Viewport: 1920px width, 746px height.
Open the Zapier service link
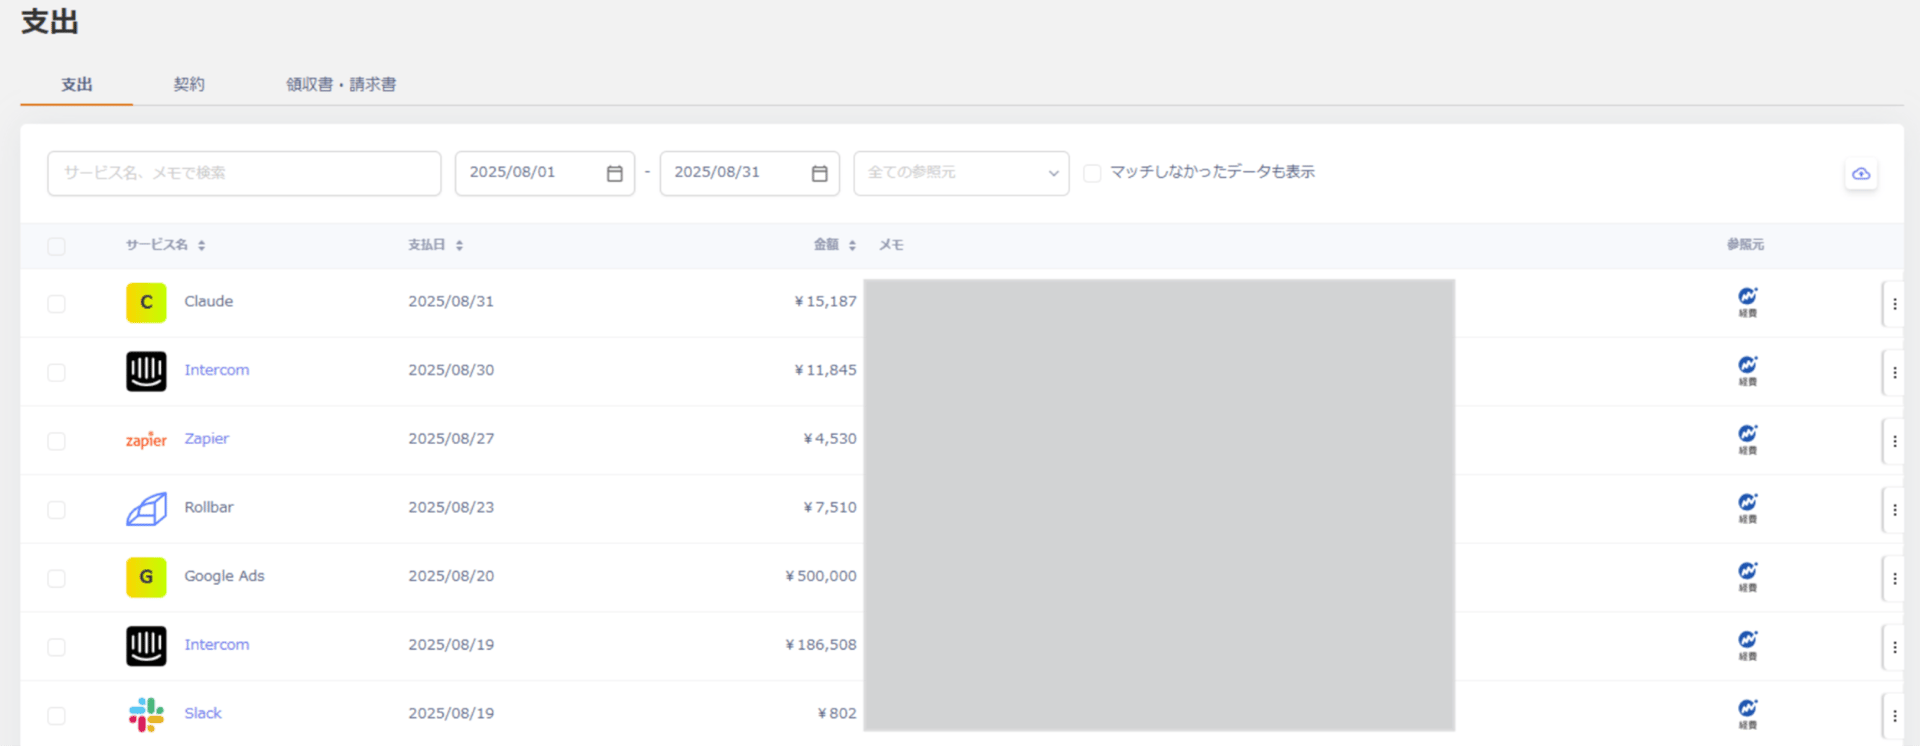207,439
